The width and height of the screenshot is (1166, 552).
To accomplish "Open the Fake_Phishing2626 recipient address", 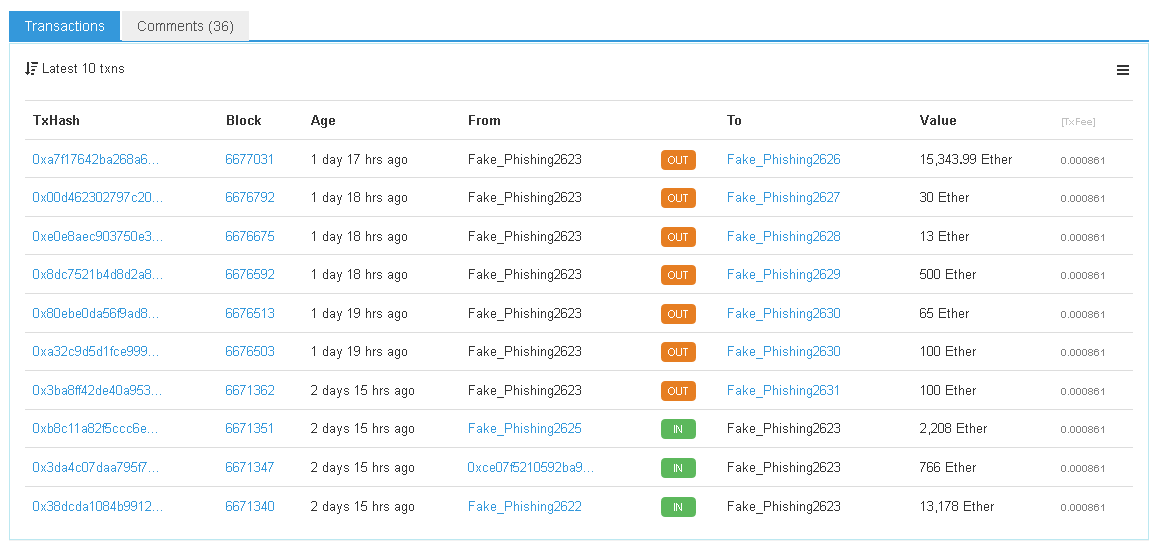I will click(783, 159).
